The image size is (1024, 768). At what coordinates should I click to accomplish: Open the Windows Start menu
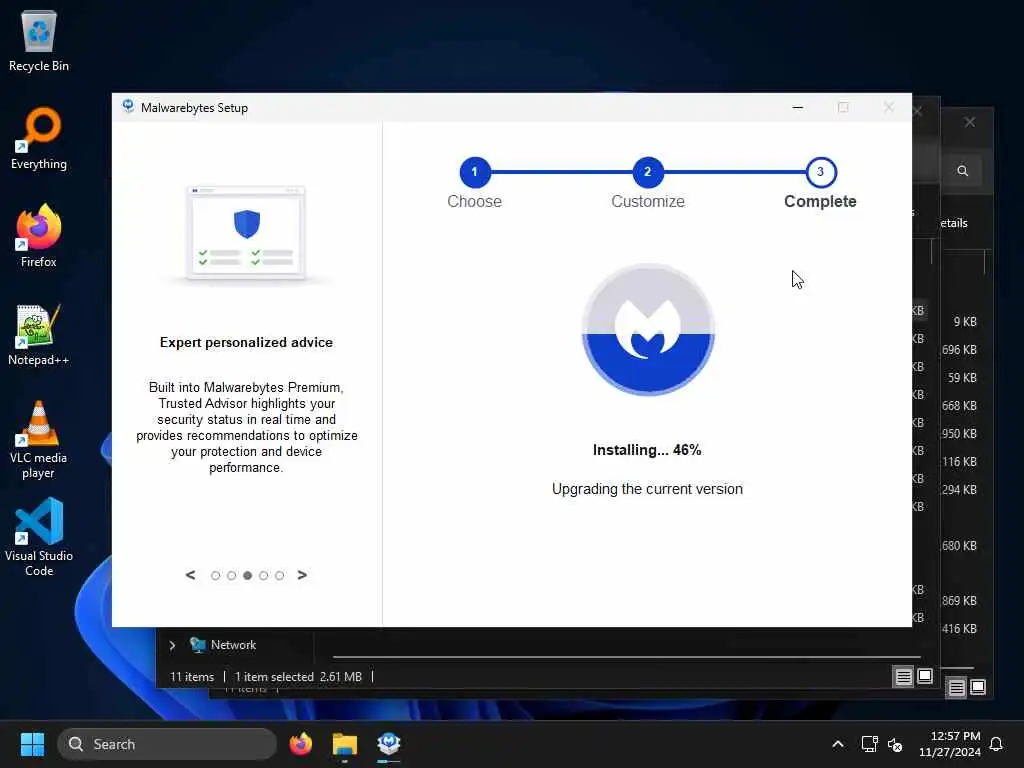[32, 744]
